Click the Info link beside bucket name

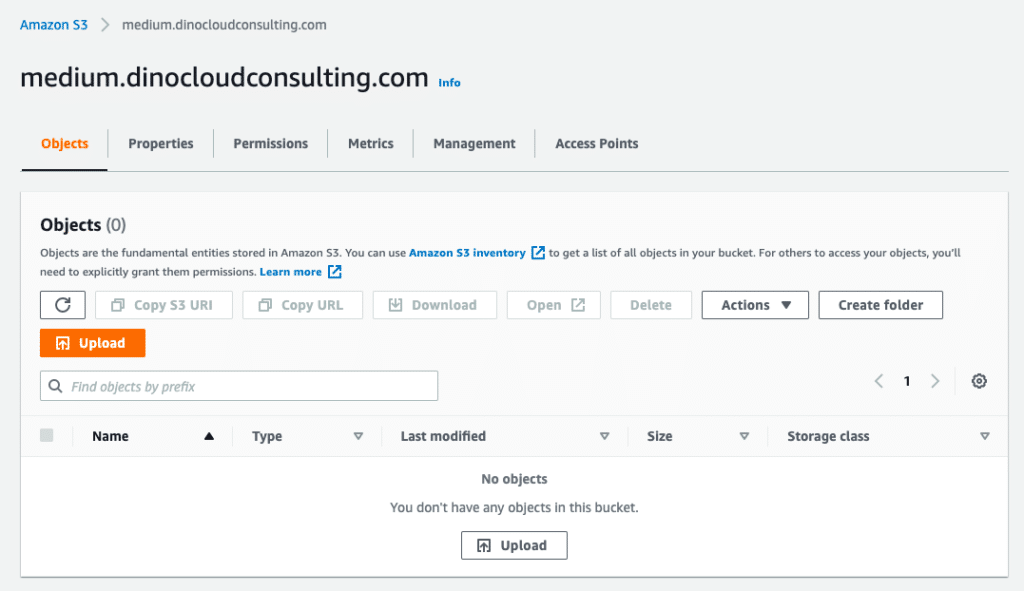point(450,83)
